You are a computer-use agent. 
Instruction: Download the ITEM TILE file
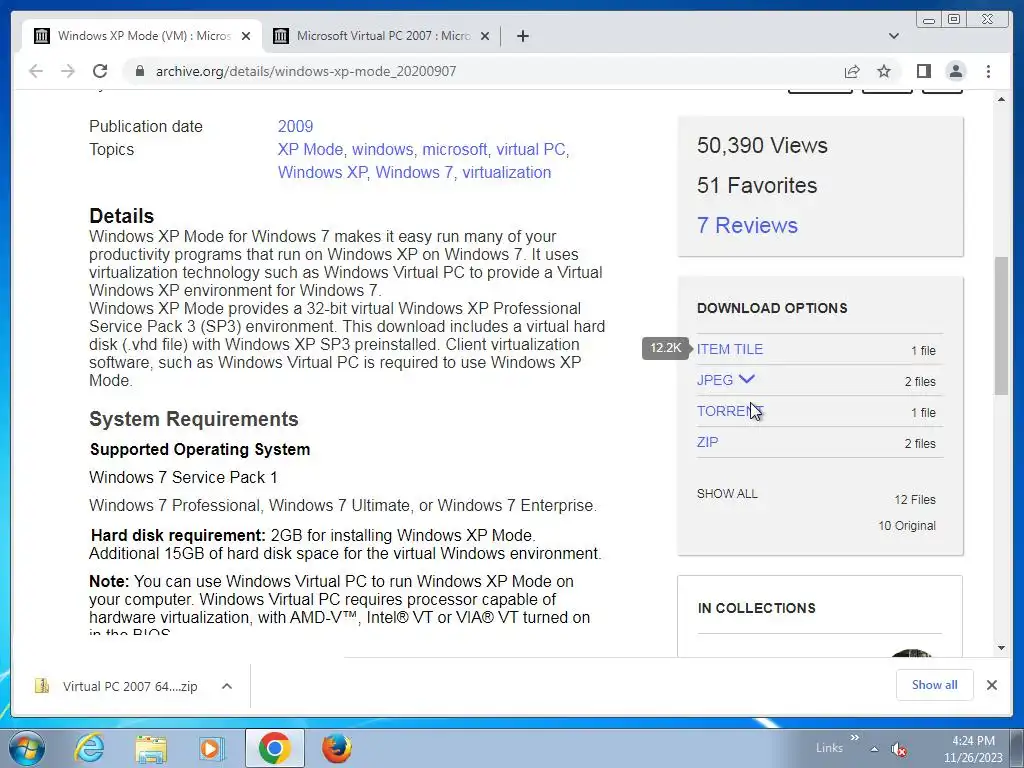pyautogui.click(x=729, y=349)
